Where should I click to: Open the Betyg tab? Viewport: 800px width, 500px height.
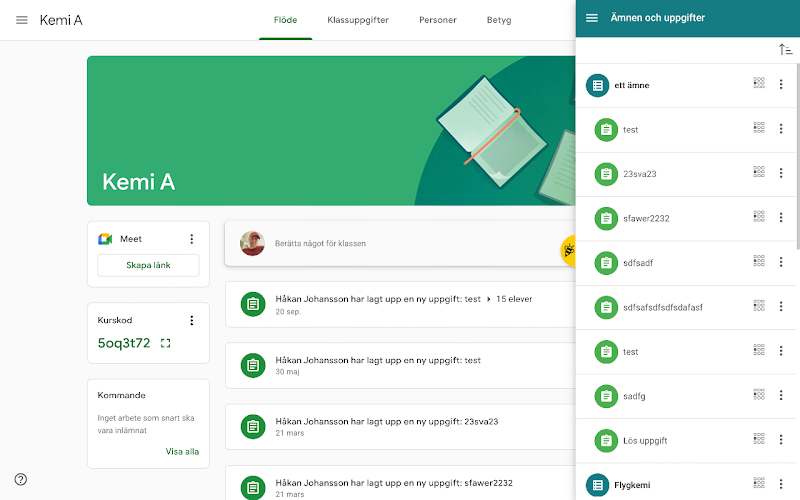(499, 20)
